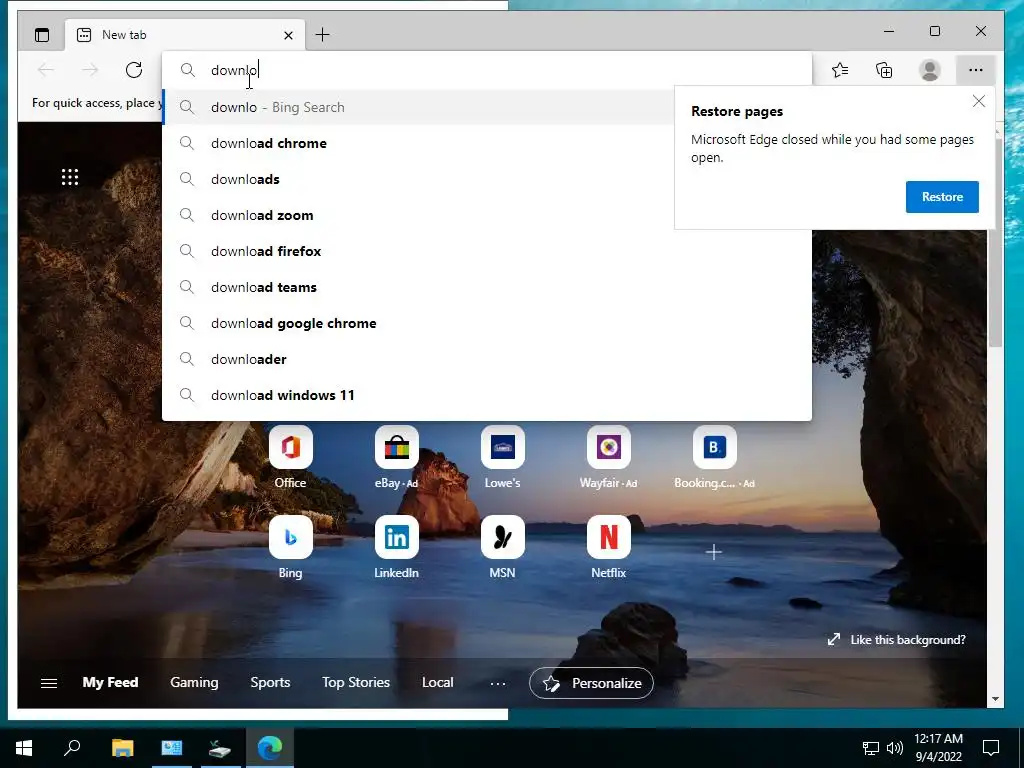
Task: Open Server Manager taskbar icon
Action: click(x=172, y=748)
